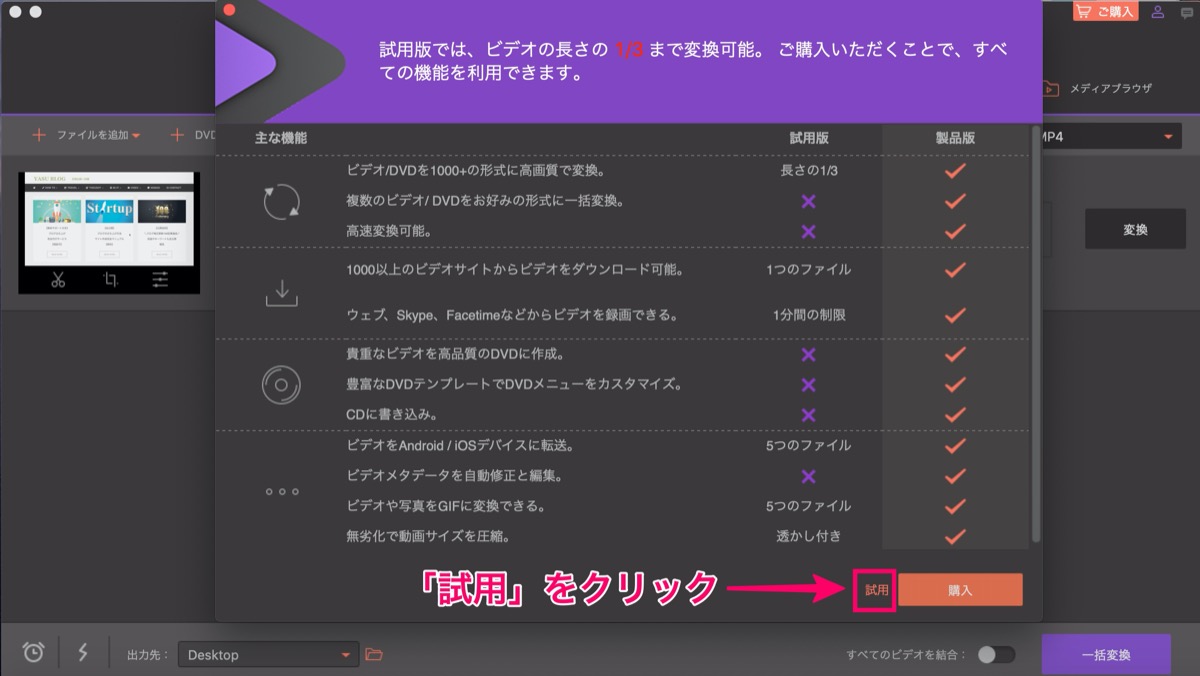Click the lightning high-speed conversion icon

coord(83,652)
